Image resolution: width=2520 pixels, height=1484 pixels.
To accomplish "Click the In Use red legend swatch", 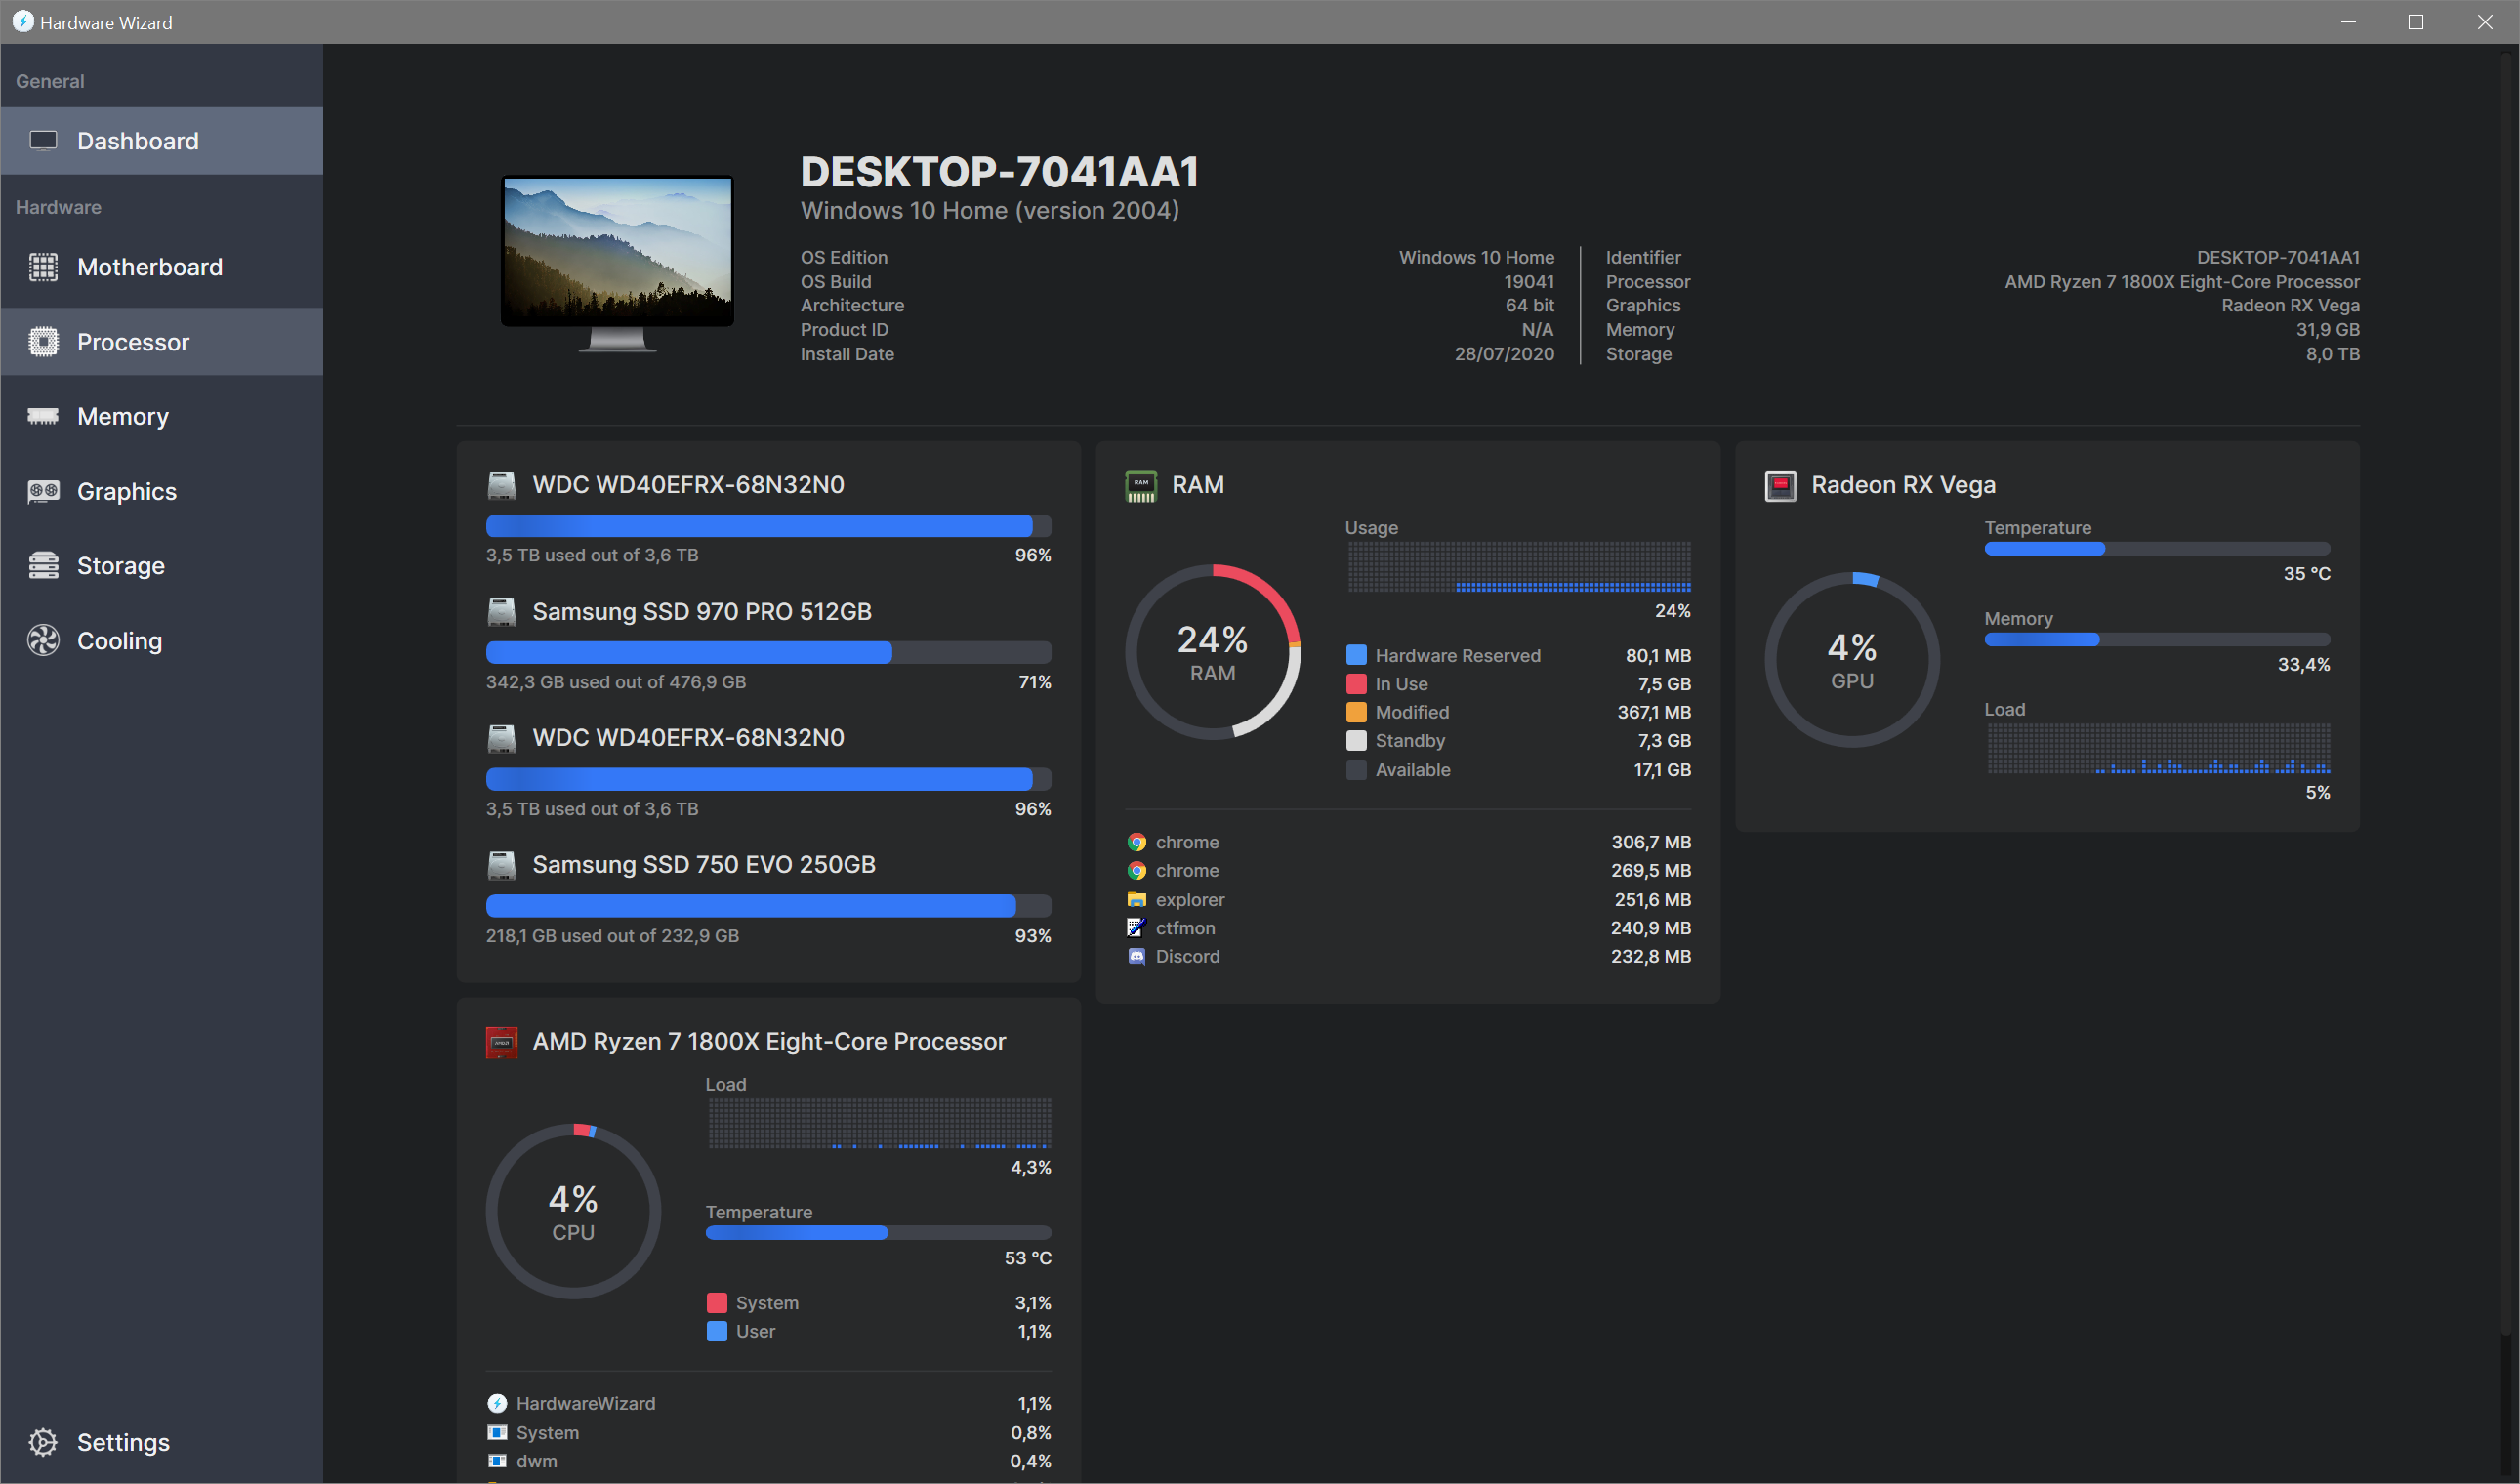I will pos(1356,684).
